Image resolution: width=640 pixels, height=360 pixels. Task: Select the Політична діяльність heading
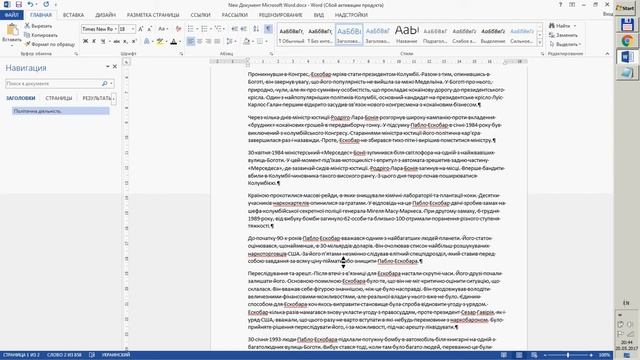(x=61, y=111)
